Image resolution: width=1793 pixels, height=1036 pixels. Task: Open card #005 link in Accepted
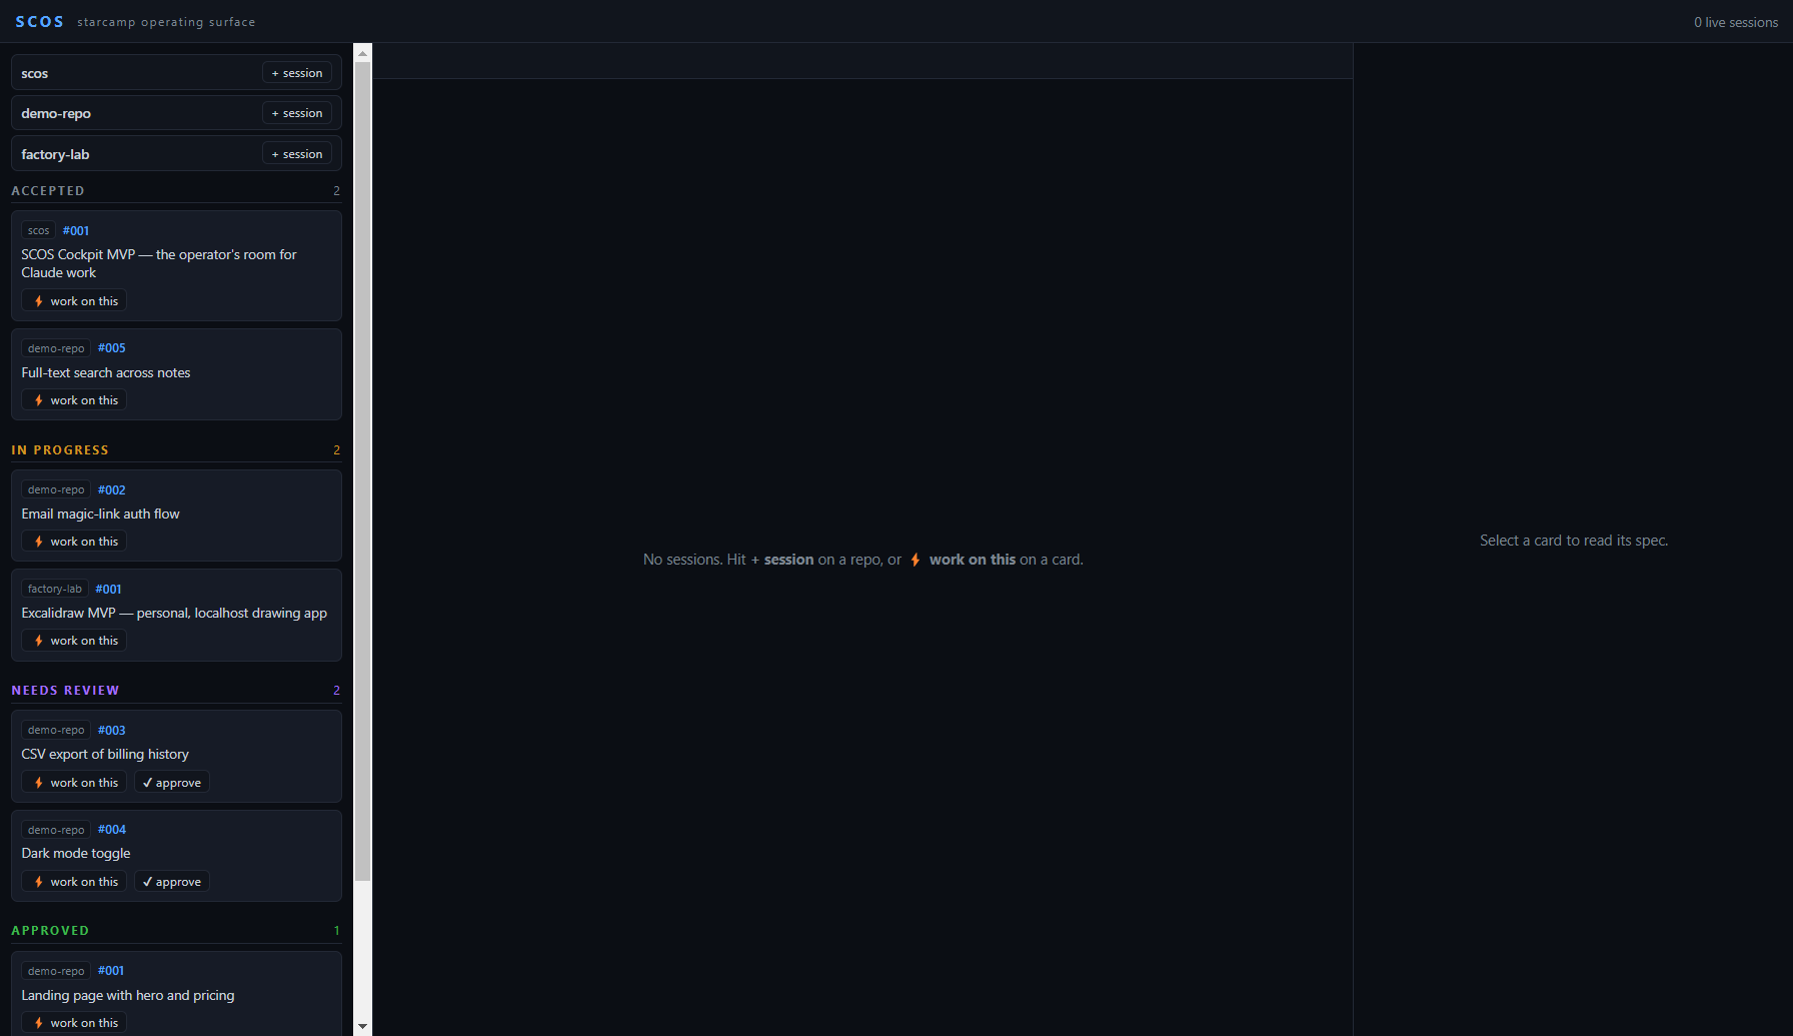[x=112, y=348]
